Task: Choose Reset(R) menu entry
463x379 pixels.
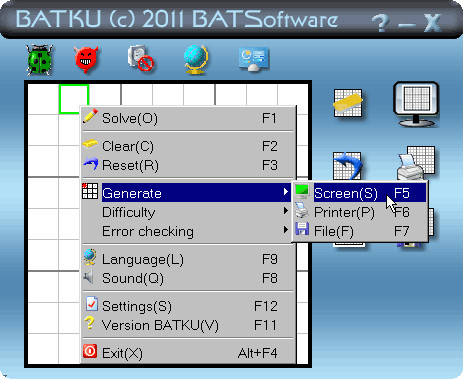Action: (189, 165)
